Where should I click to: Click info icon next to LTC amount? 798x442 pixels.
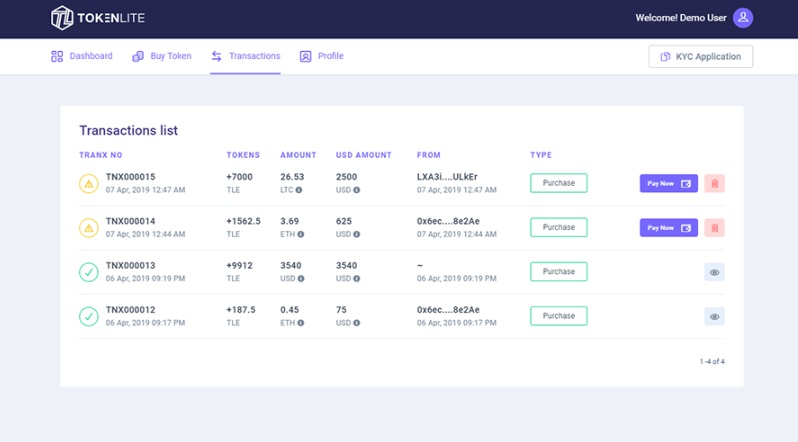pos(300,190)
